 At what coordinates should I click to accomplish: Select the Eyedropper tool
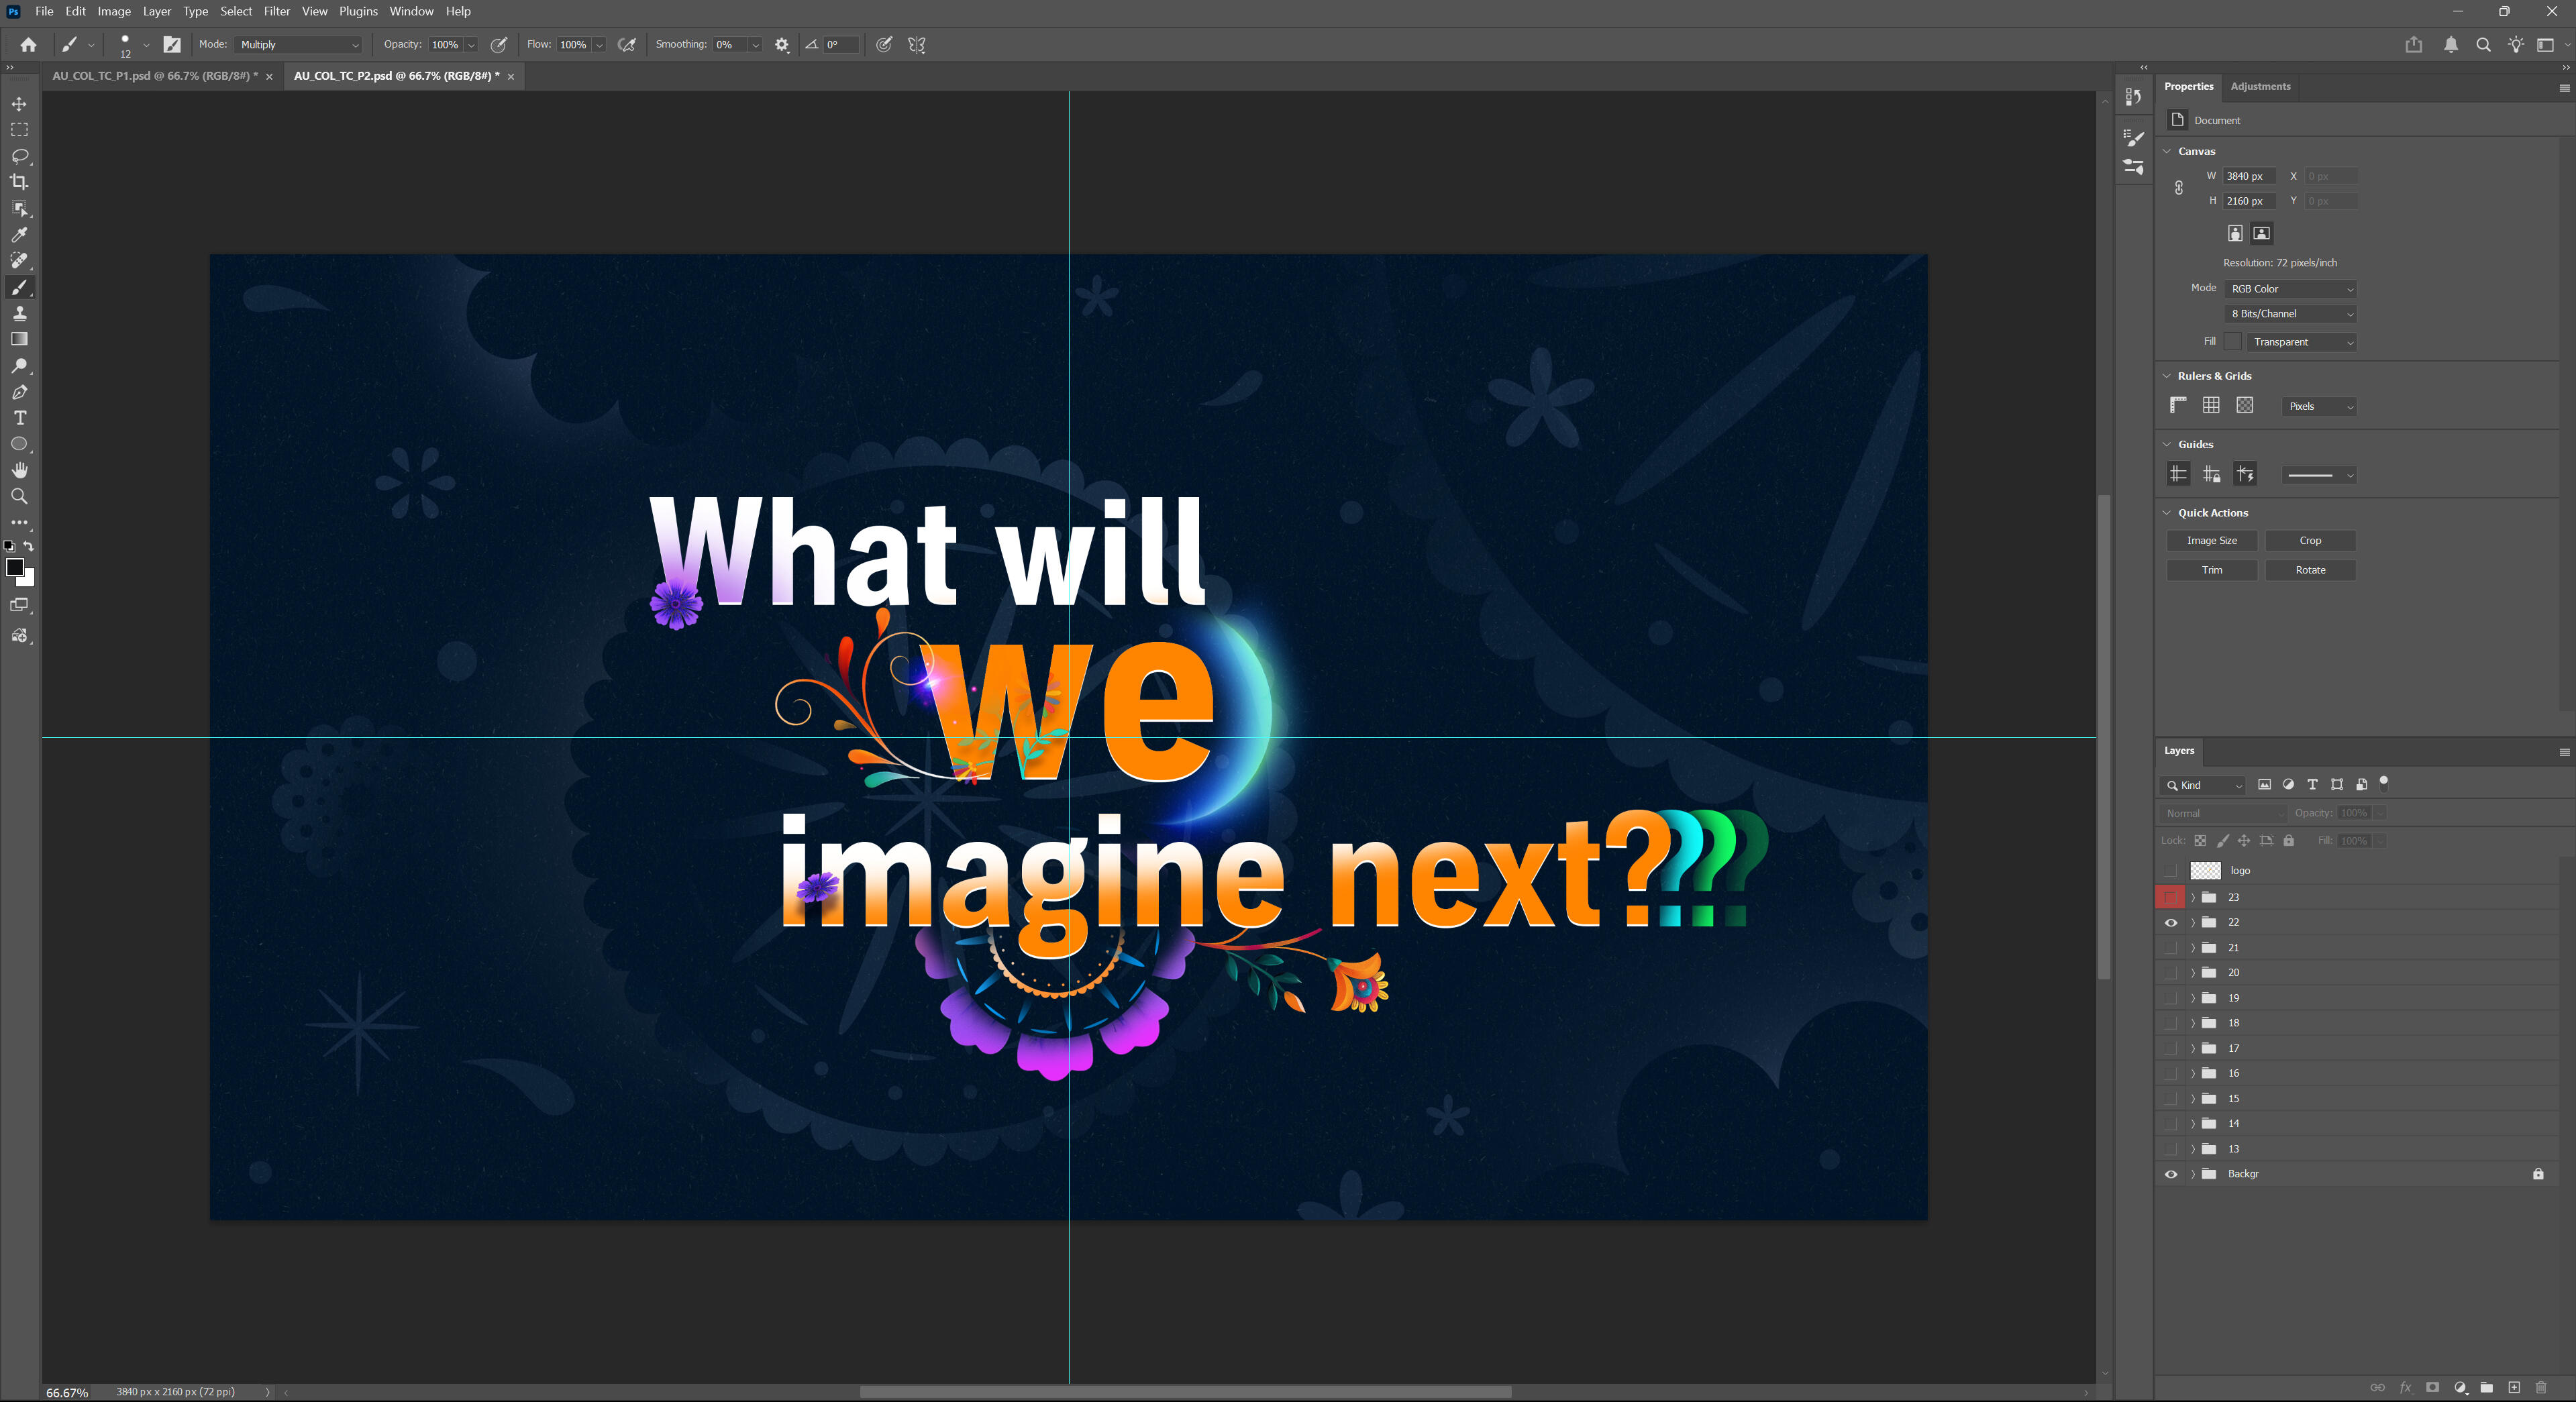click(19, 235)
